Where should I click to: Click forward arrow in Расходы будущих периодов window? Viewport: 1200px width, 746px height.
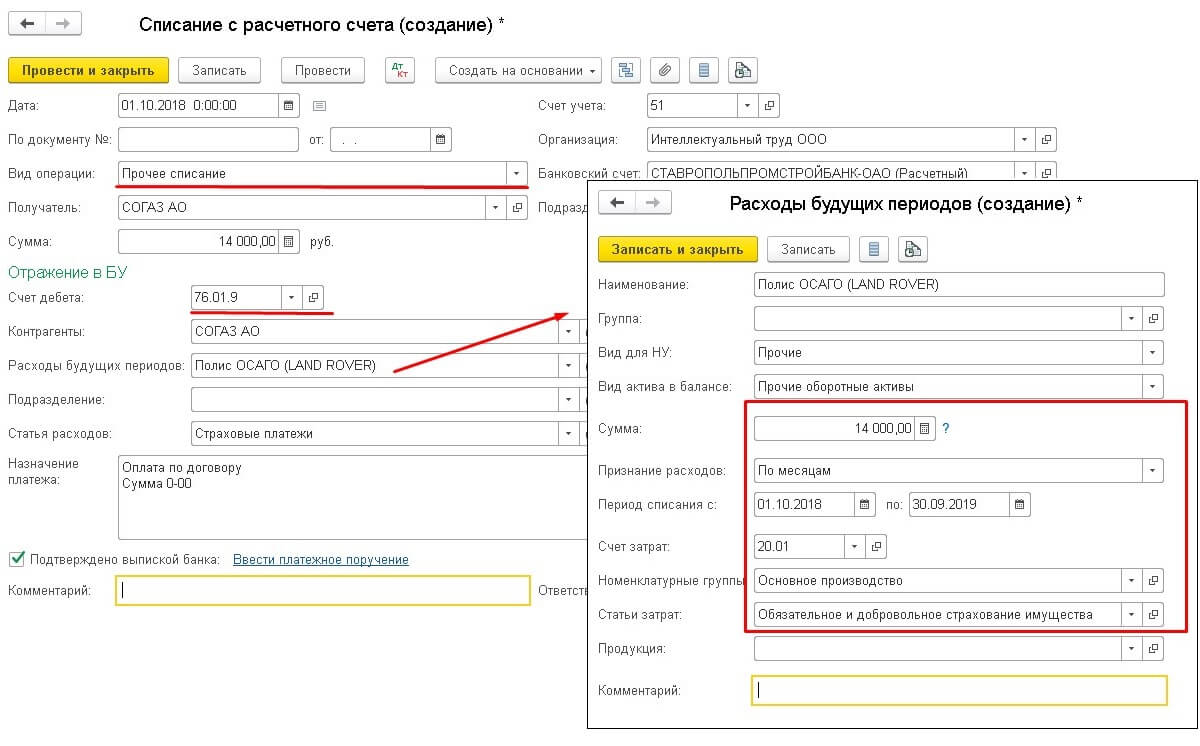[653, 202]
